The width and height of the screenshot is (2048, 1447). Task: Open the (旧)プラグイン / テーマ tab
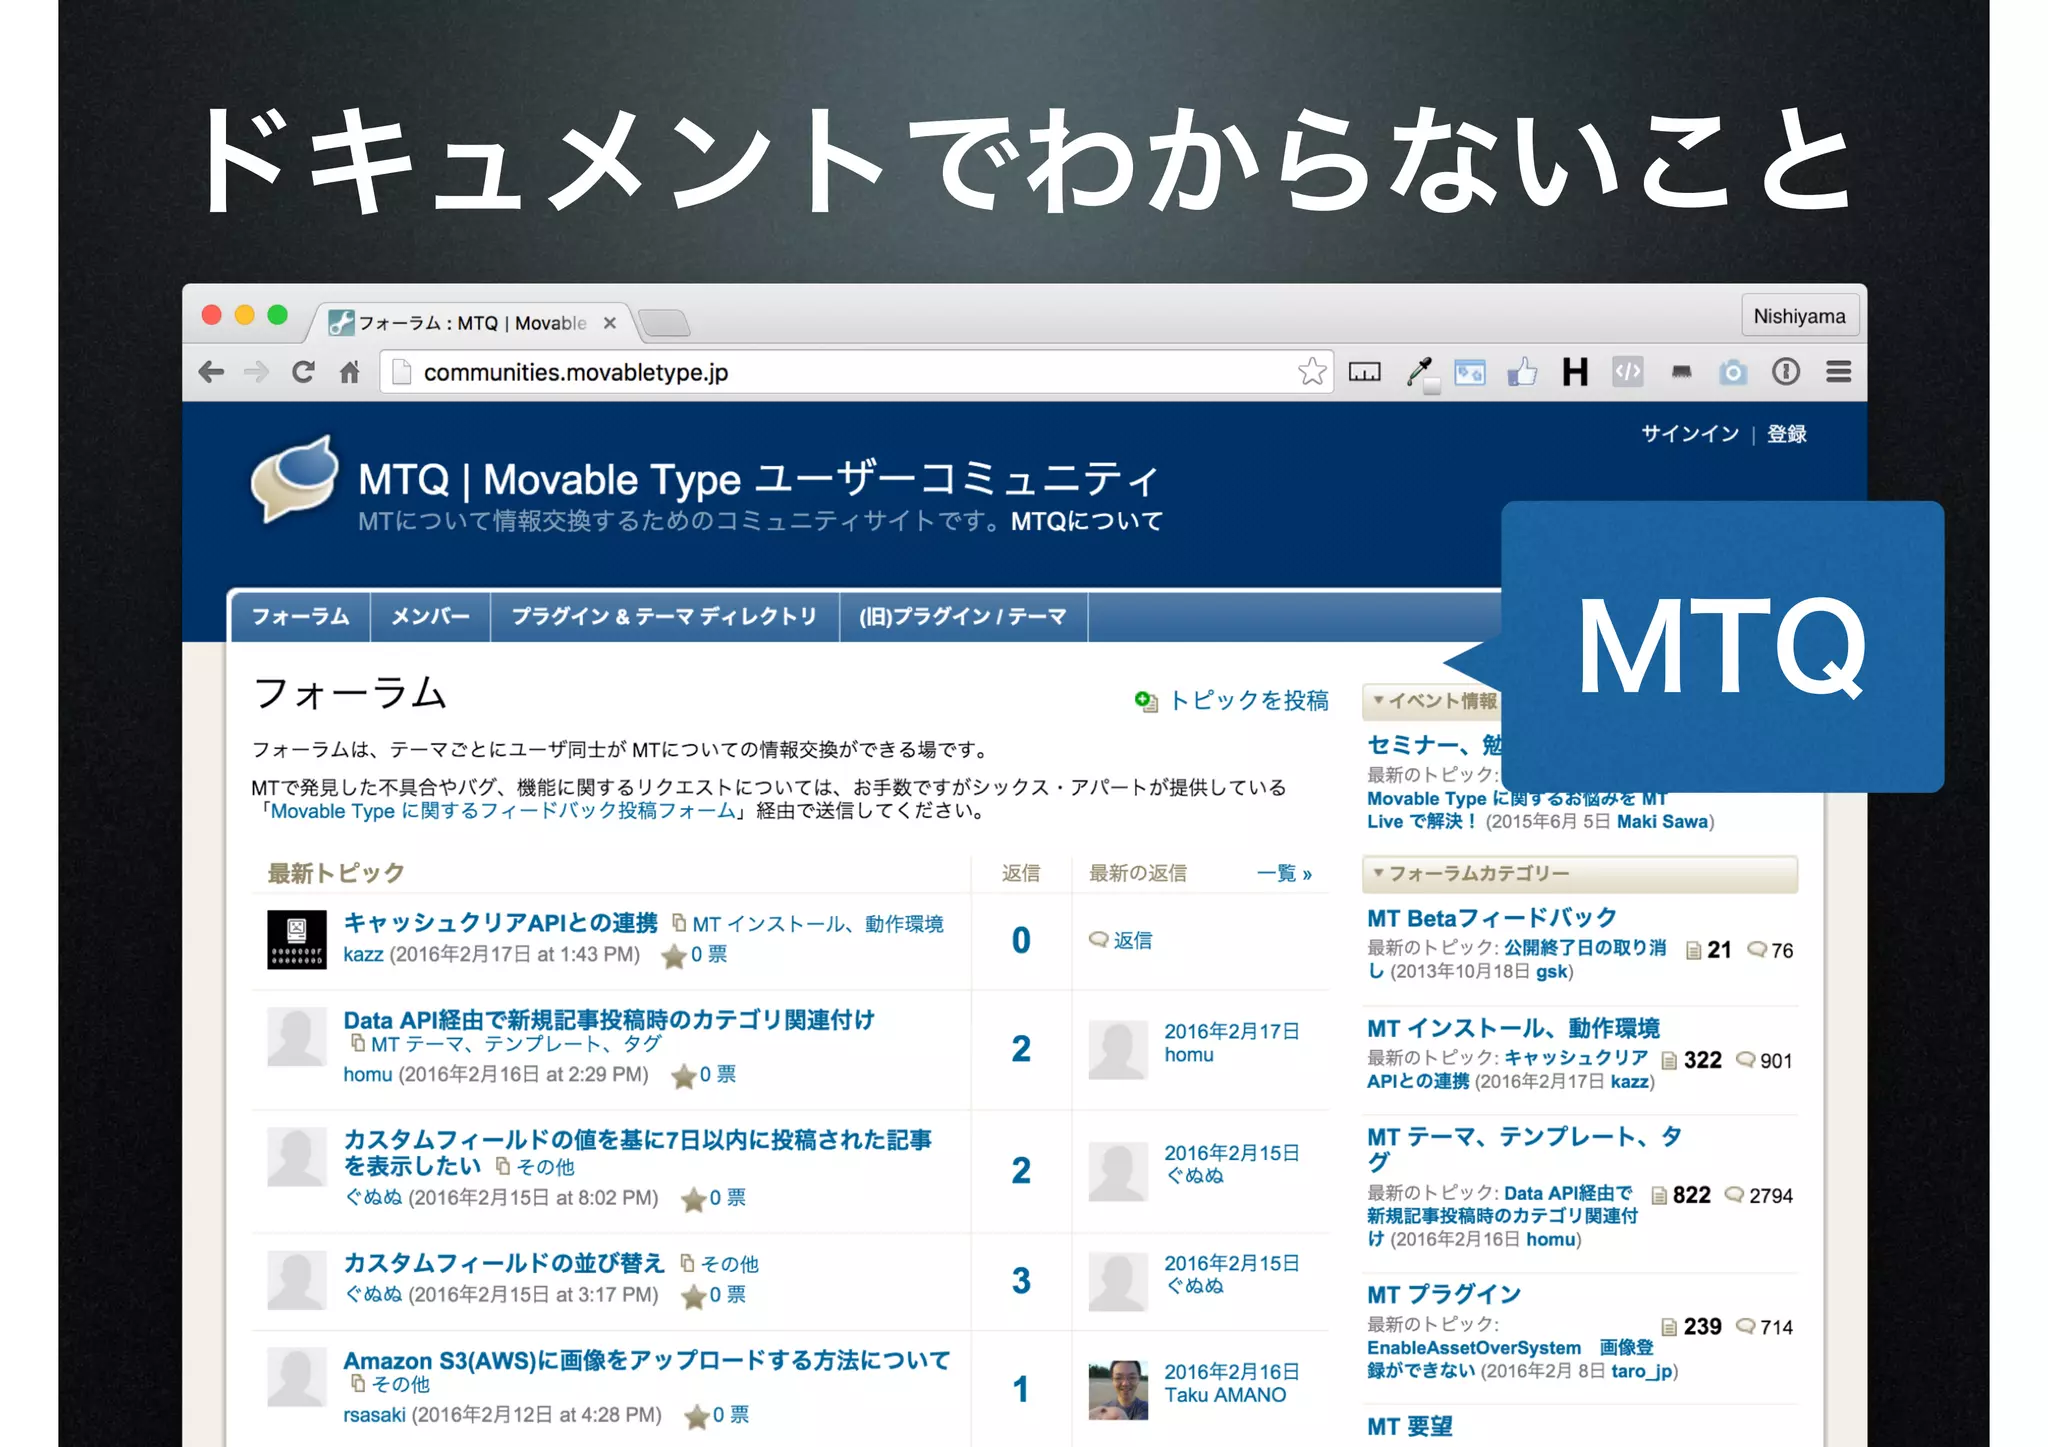[x=963, y=616]
